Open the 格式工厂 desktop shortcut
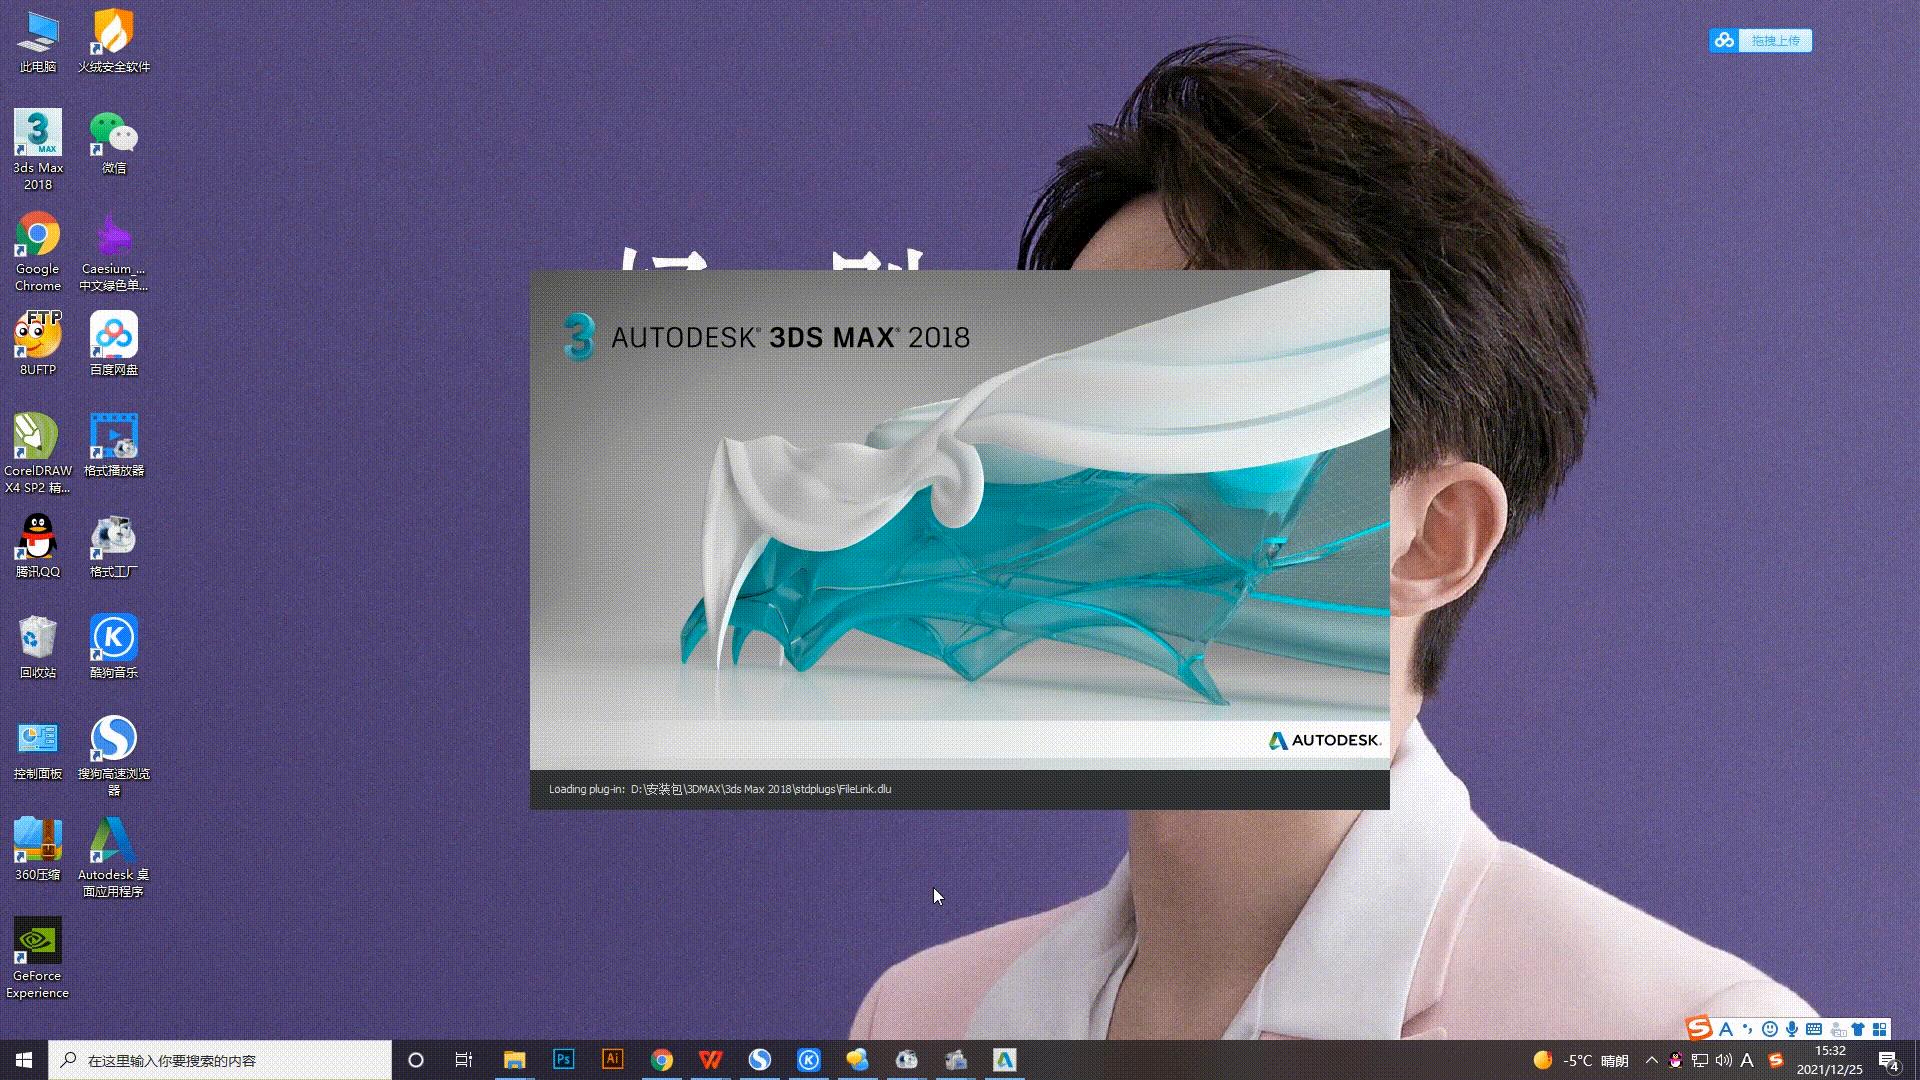 [114, 546]
